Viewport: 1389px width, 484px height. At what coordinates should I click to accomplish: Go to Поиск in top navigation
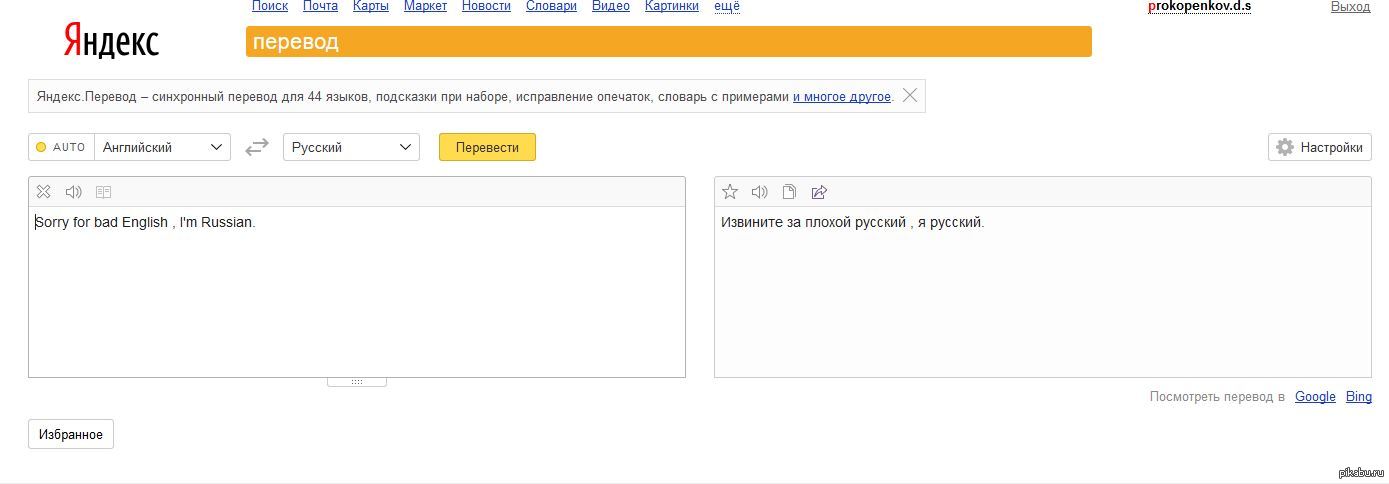pos(270,6)
